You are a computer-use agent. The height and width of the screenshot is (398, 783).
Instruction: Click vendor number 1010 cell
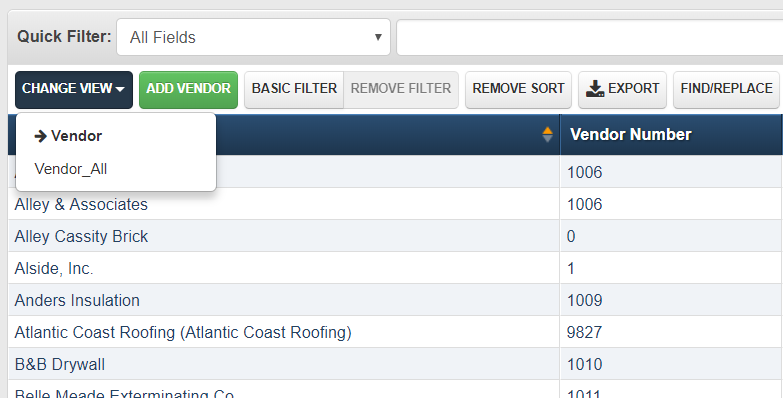pos(672,364)
